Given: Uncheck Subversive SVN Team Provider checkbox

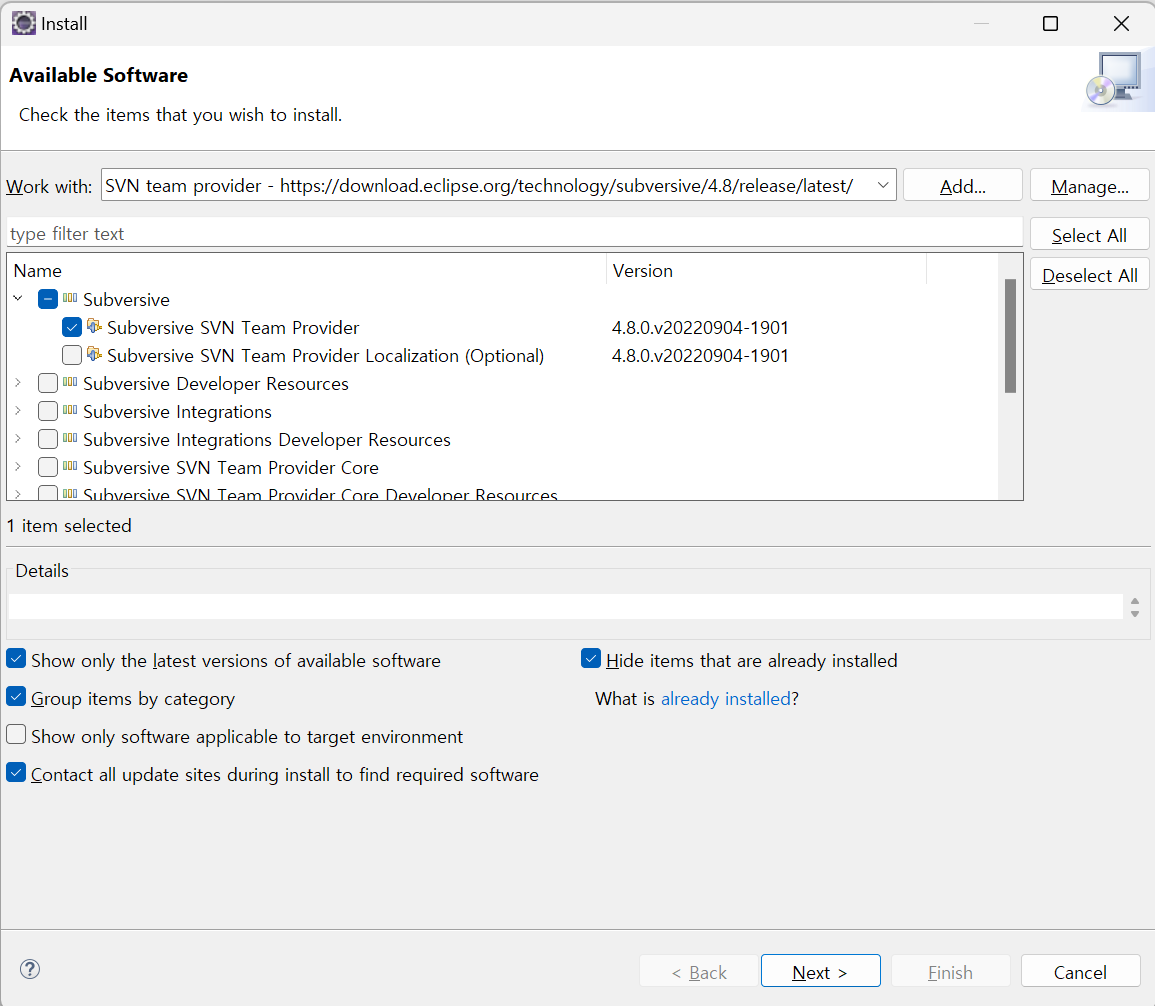Looking at the screenshot, I should 72,327.
